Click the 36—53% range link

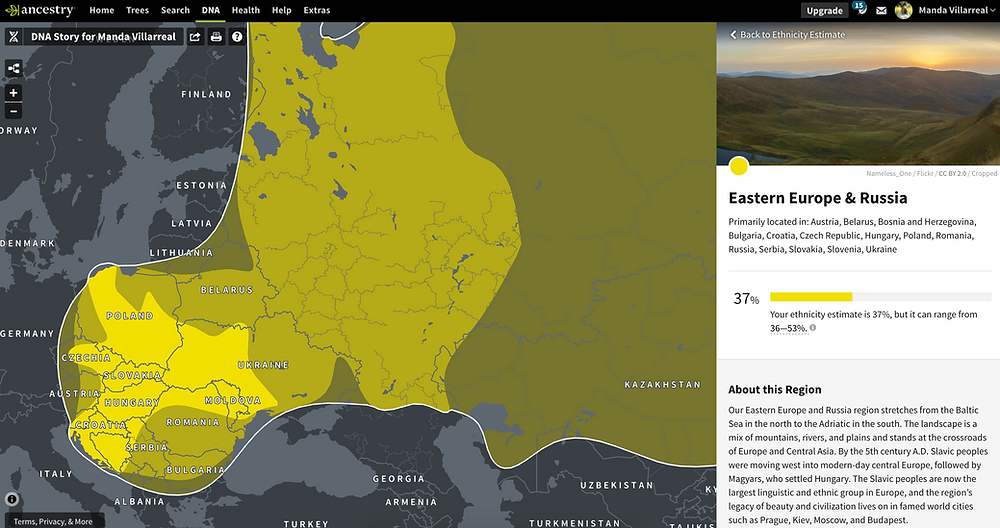click(x=788, y=328)
